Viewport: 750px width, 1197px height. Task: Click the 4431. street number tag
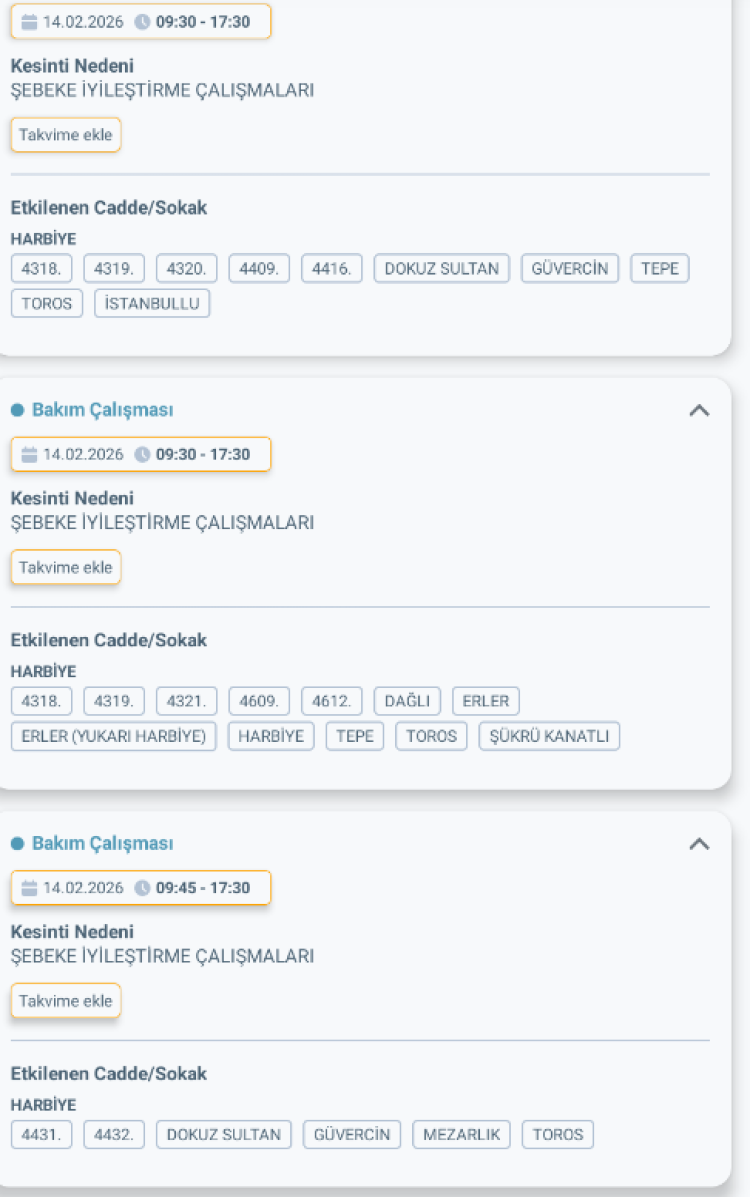pyautogui.click(x=41, y=1135)
